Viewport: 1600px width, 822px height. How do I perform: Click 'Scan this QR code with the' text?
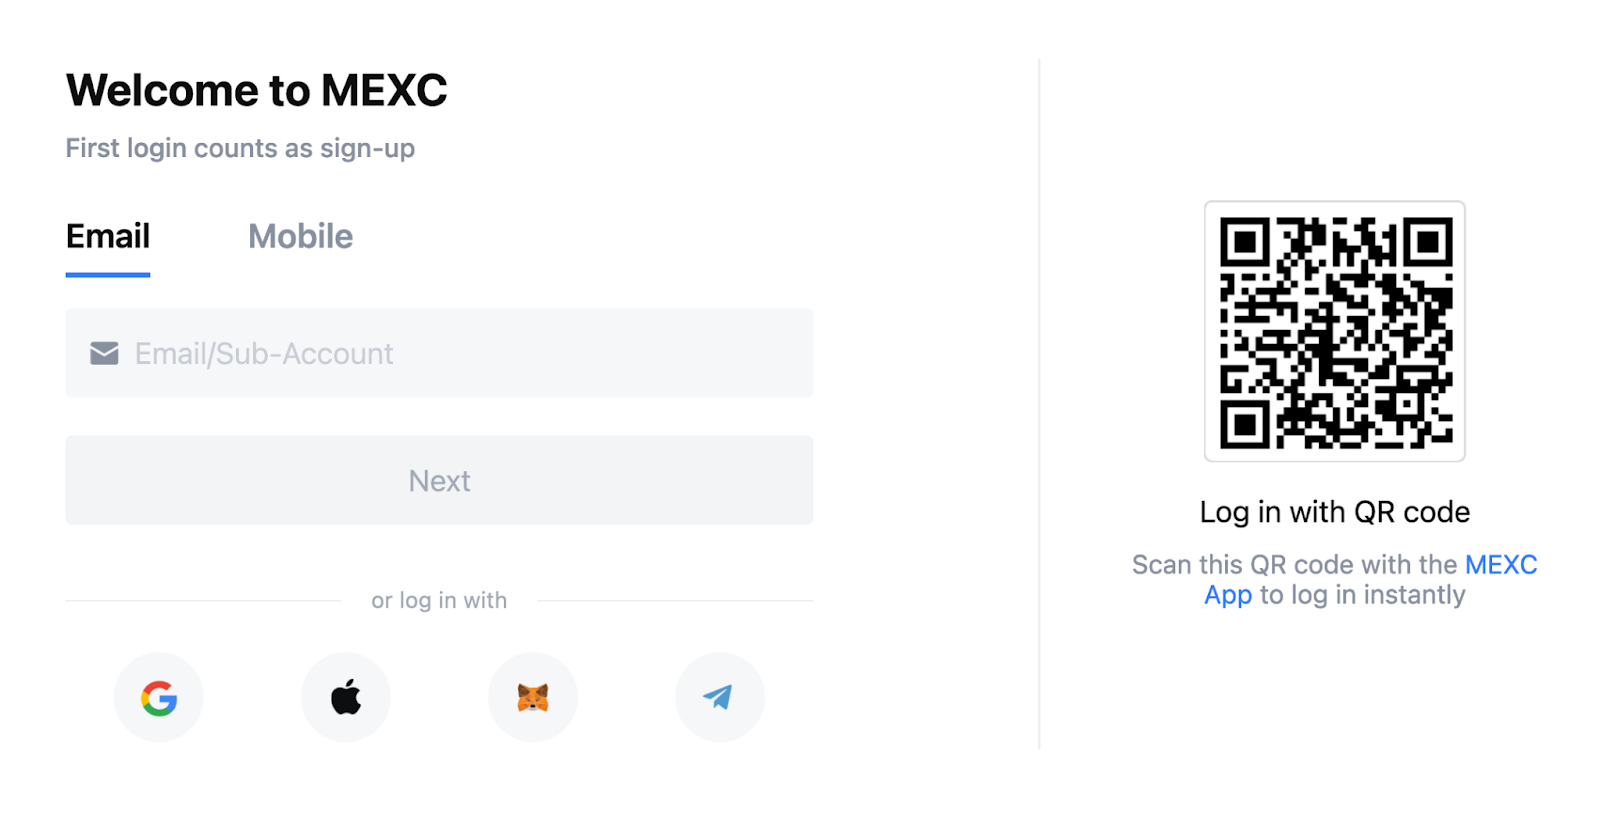pyautogui.click(x=1294, y=564)
